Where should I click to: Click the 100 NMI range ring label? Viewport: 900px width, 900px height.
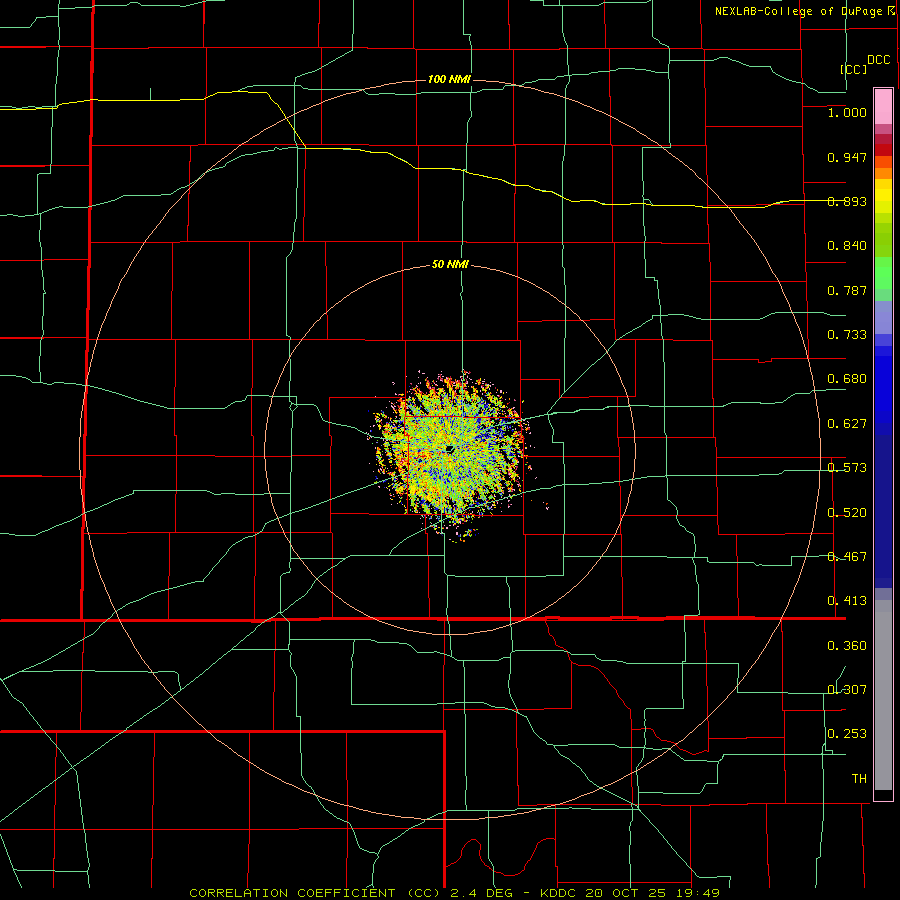(449, 79)
